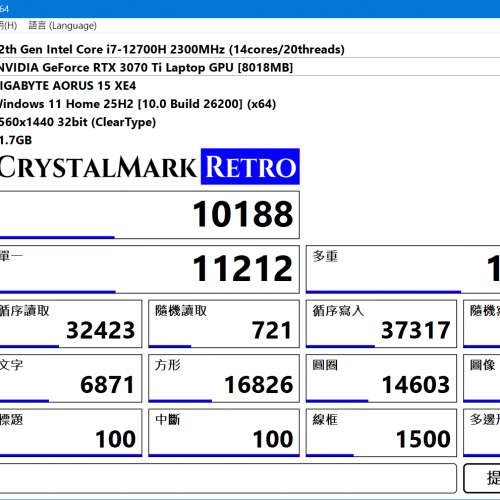Open the 語言 (Language) menu
The width and height of the screenshot is (500, 500).
pyautogui.click(x=63, y=25)
